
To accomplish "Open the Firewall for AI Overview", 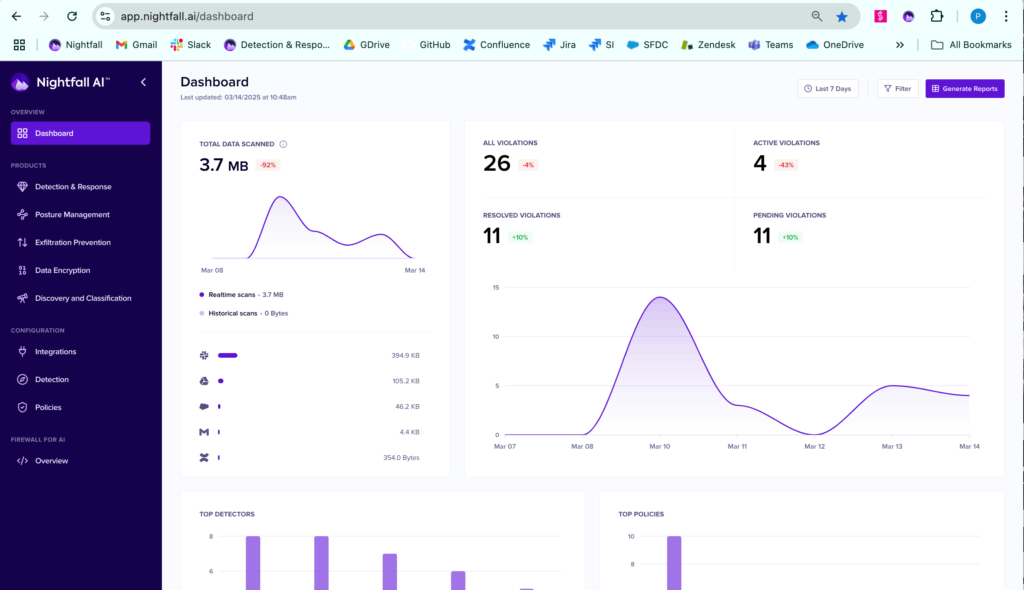I will tap(51, 461).
